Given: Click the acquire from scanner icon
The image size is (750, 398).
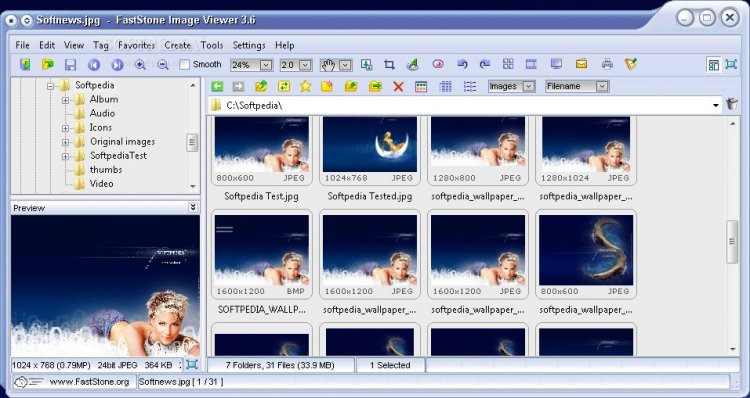Looking at the screenshot, I should click(25, 64).
